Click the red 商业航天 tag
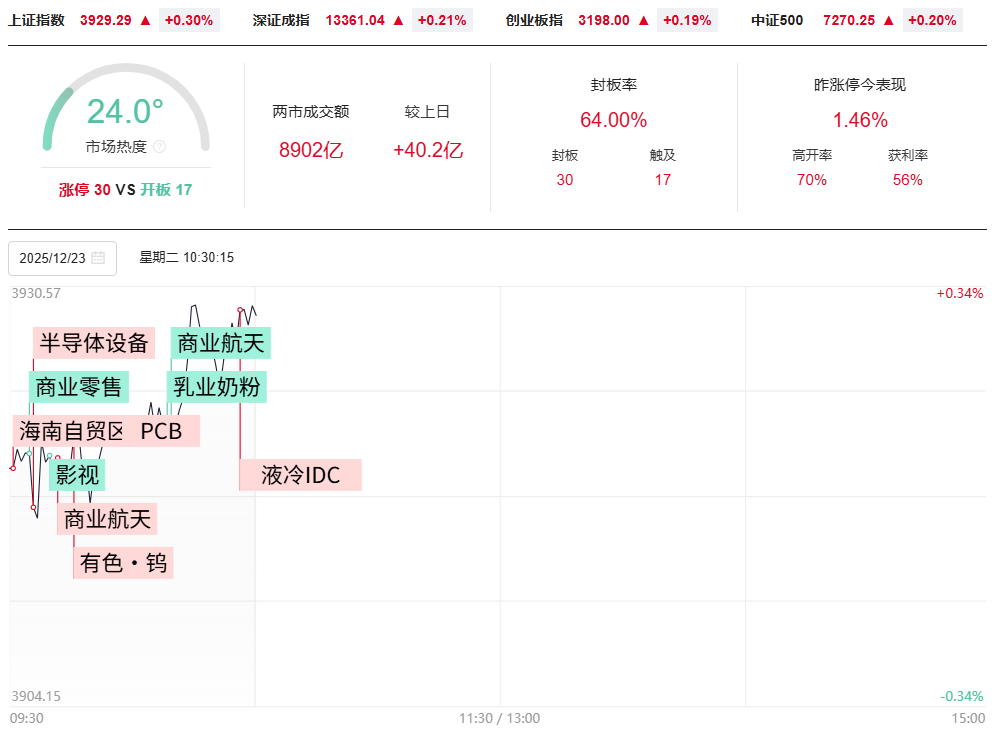The height and width of the screenshot is (734, 1000). coord(107,519)
